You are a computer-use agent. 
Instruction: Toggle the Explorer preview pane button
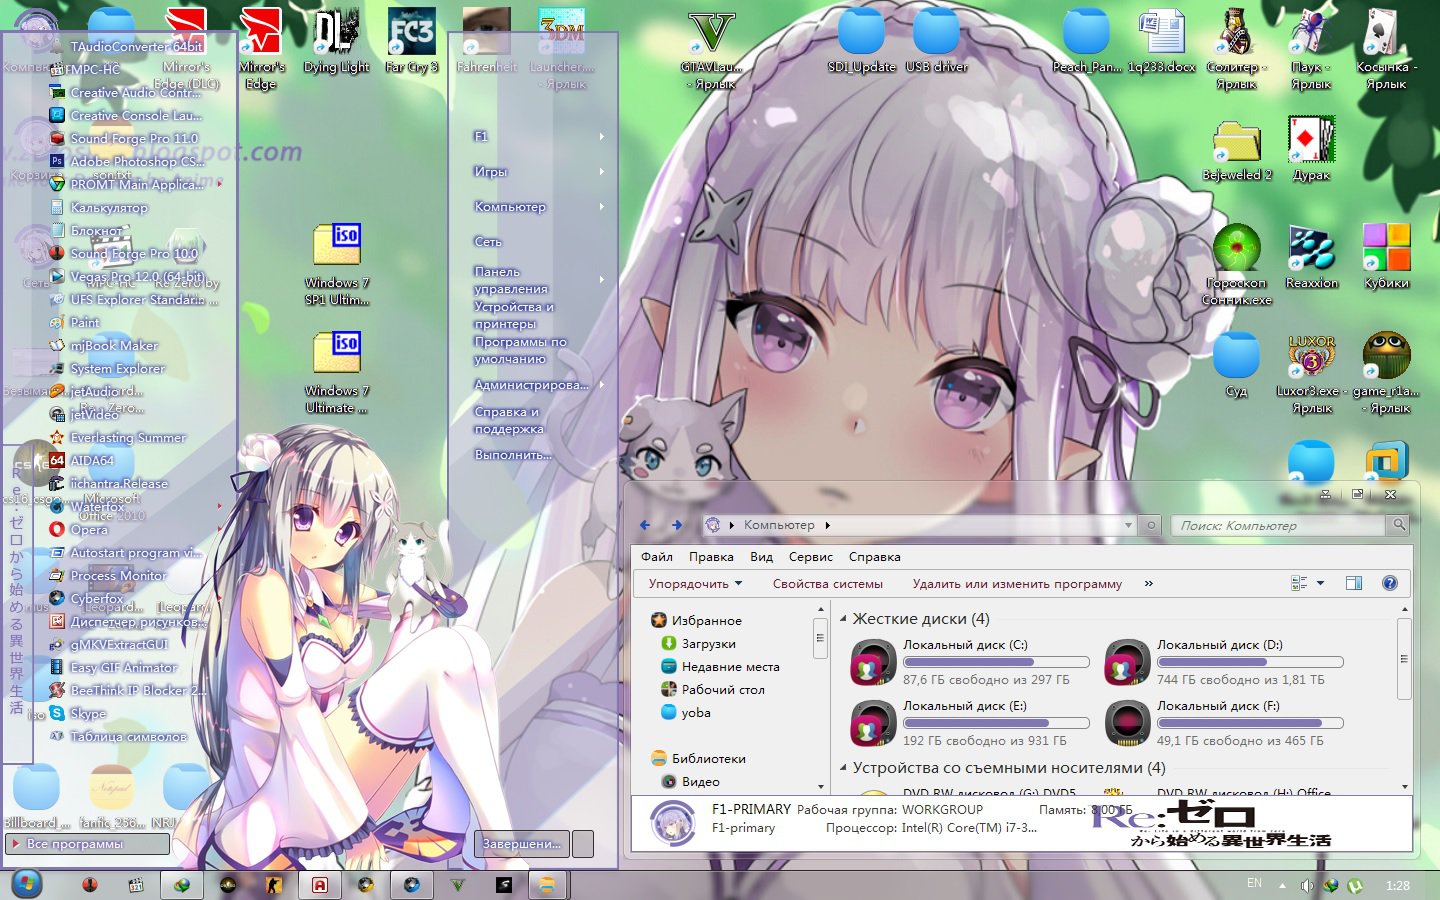click(1353, 583)
